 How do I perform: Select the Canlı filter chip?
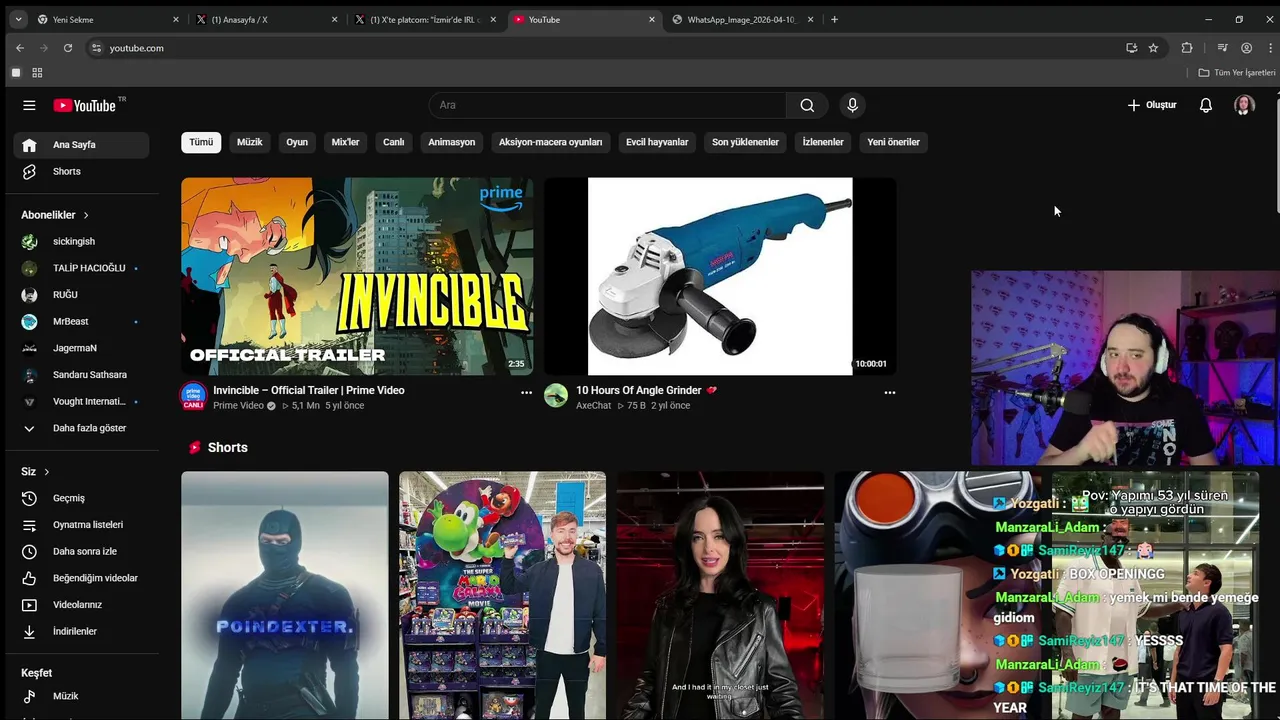pyautogui.click(x=393, y=142)
